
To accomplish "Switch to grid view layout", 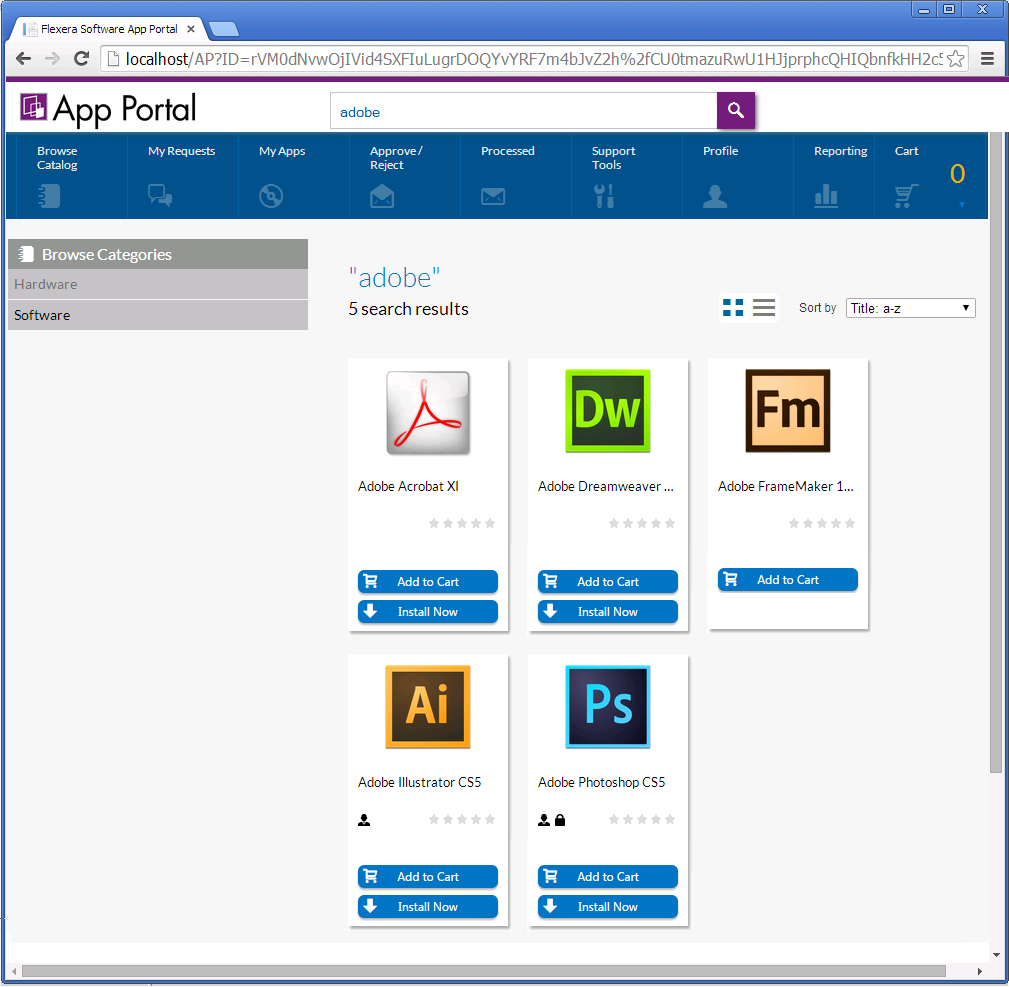I will tap(734, 307).
